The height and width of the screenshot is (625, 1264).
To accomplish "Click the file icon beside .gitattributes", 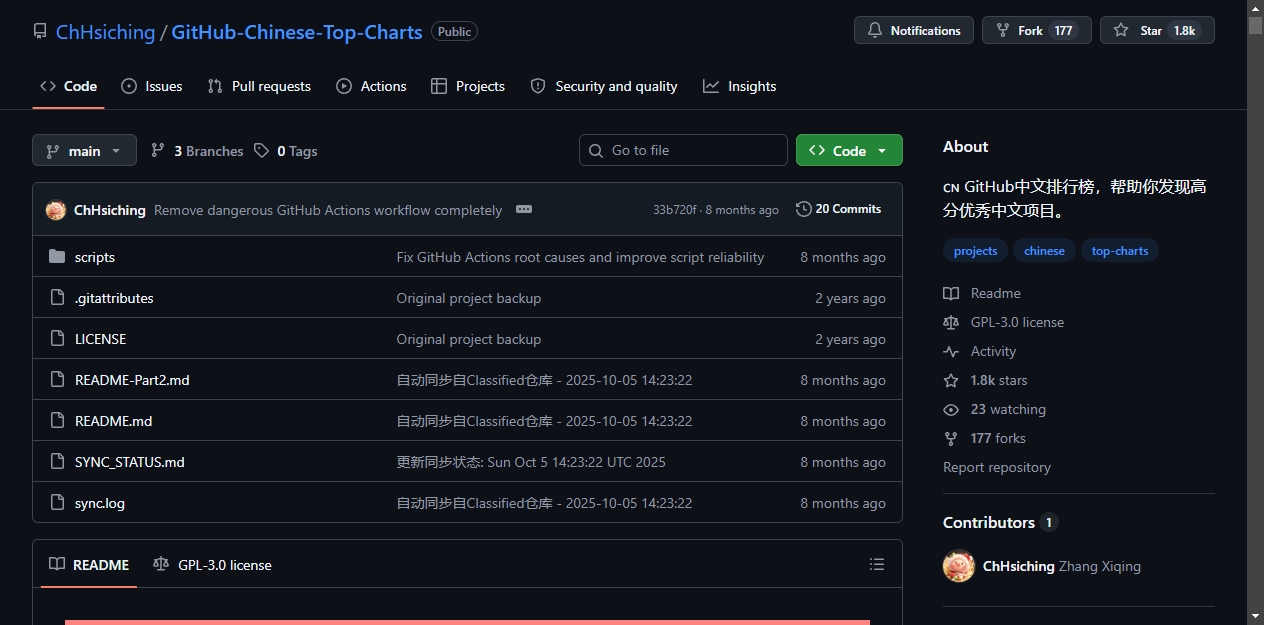I will coord(57,298).
